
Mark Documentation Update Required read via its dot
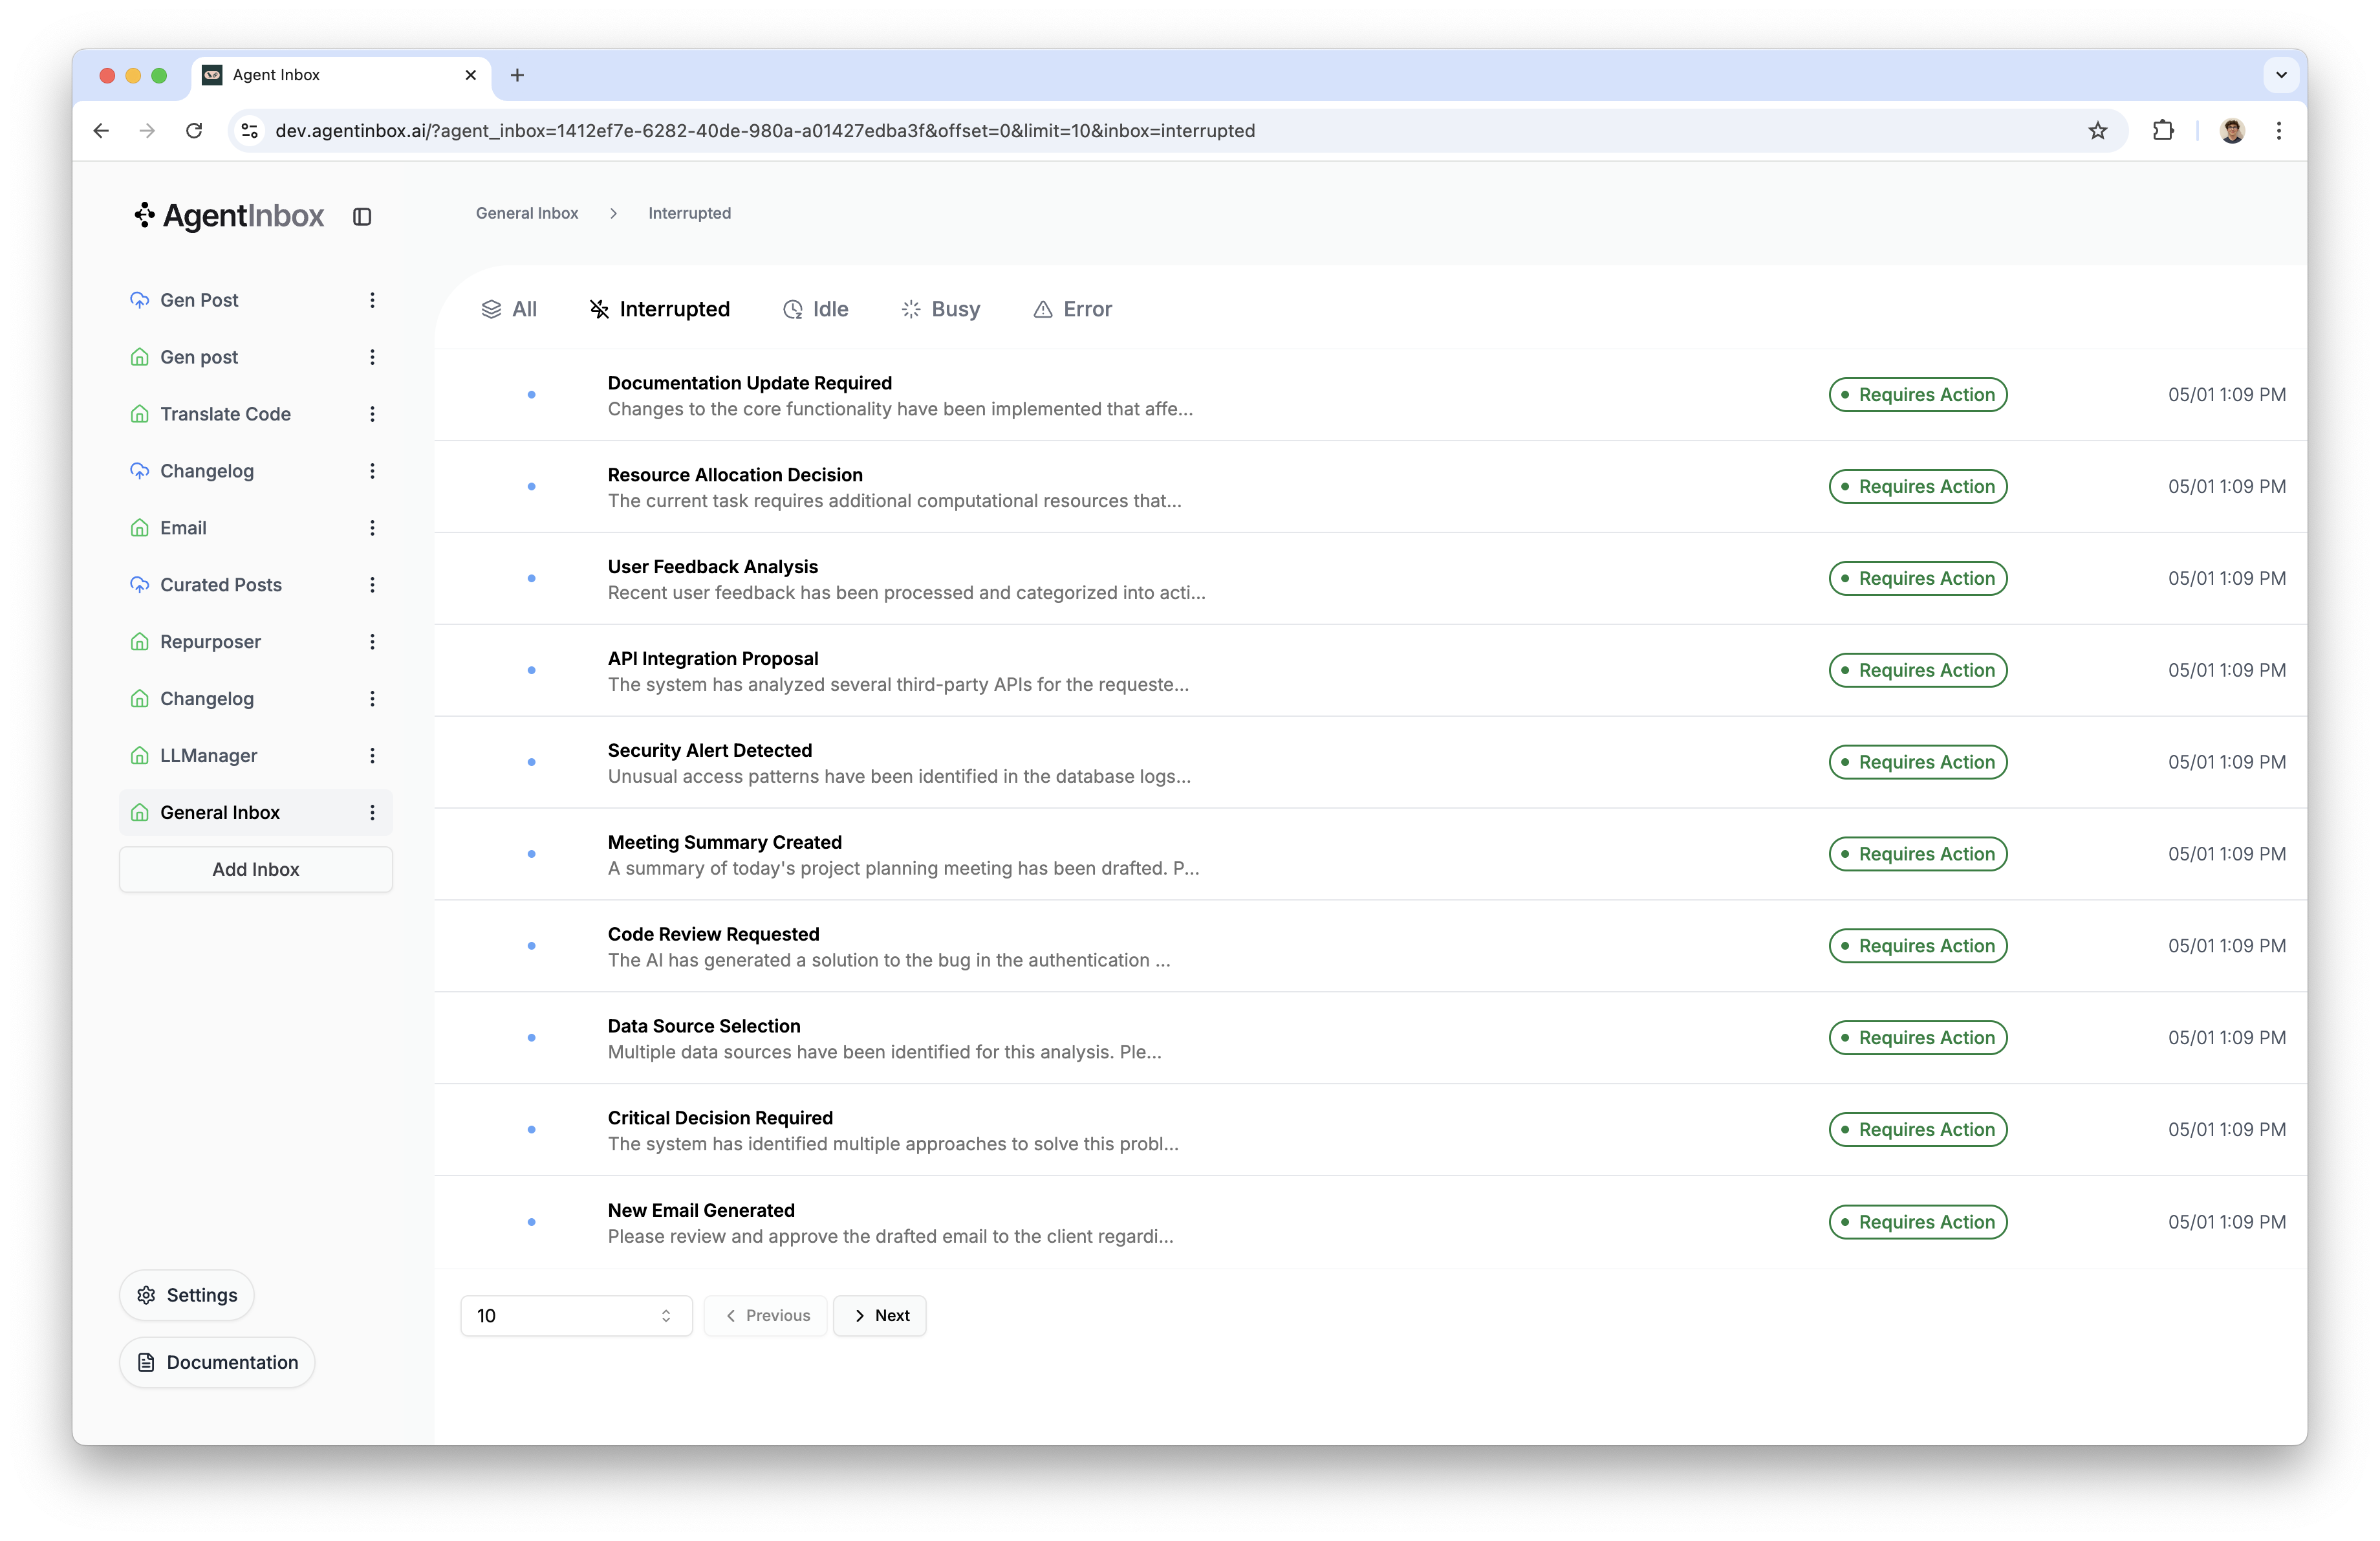click(531, 394)
